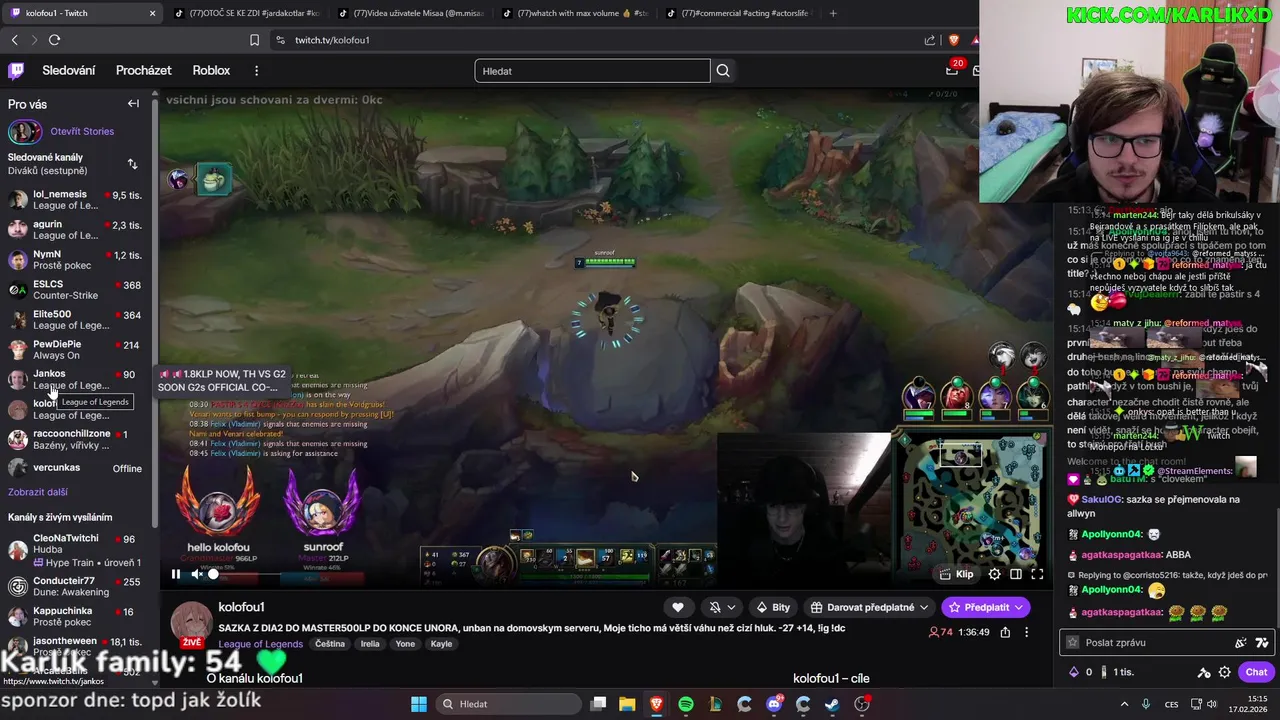
Task: Go to the Sledování tab
Action: pos(69,71)
